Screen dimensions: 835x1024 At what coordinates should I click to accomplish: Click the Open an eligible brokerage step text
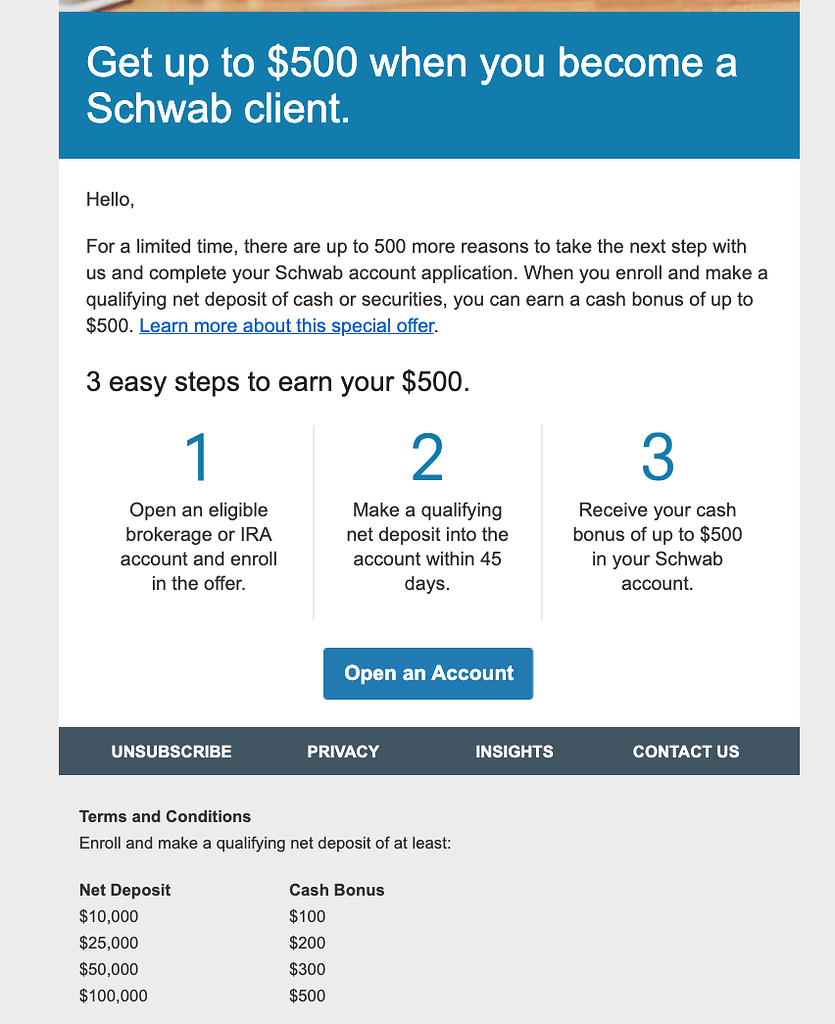point(197,546)
